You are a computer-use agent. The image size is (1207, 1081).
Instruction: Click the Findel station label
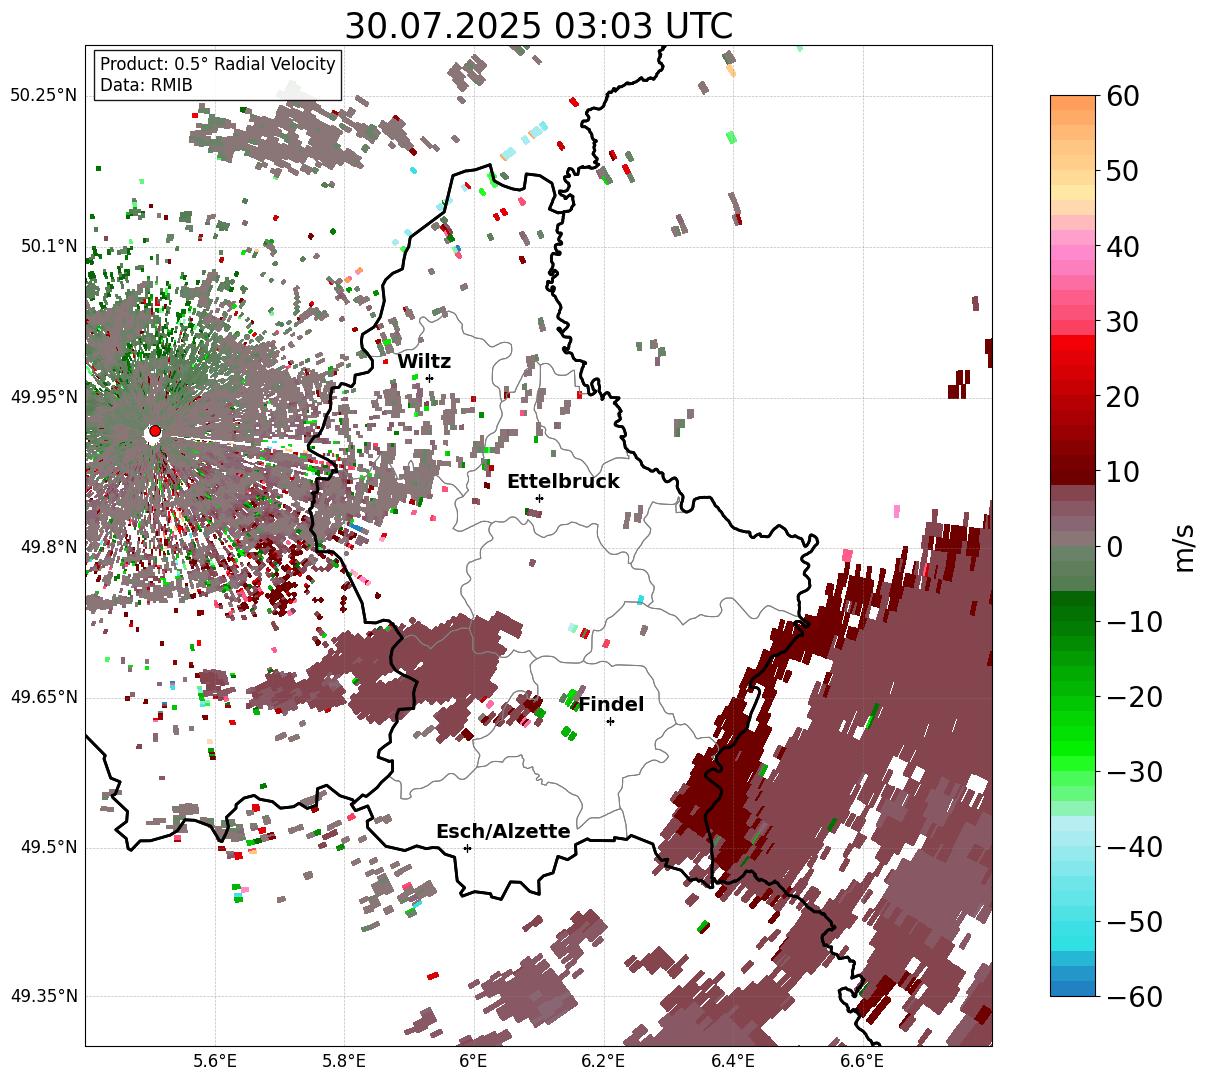611,705
